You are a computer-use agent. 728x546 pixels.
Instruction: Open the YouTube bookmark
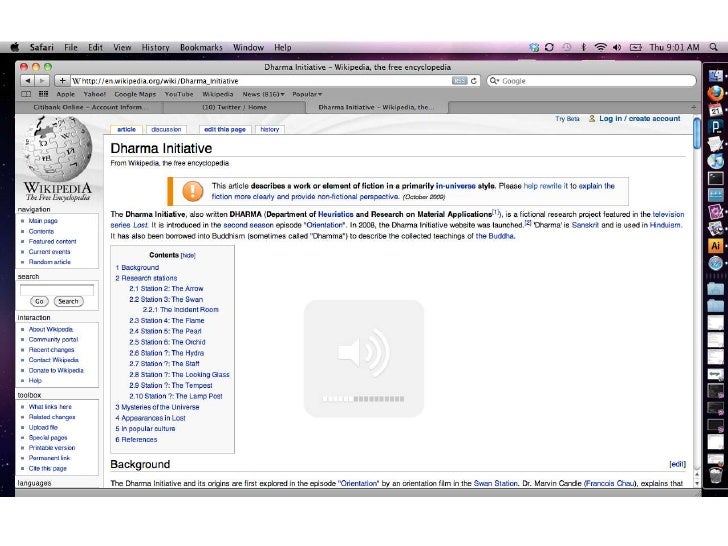point(179,94)
